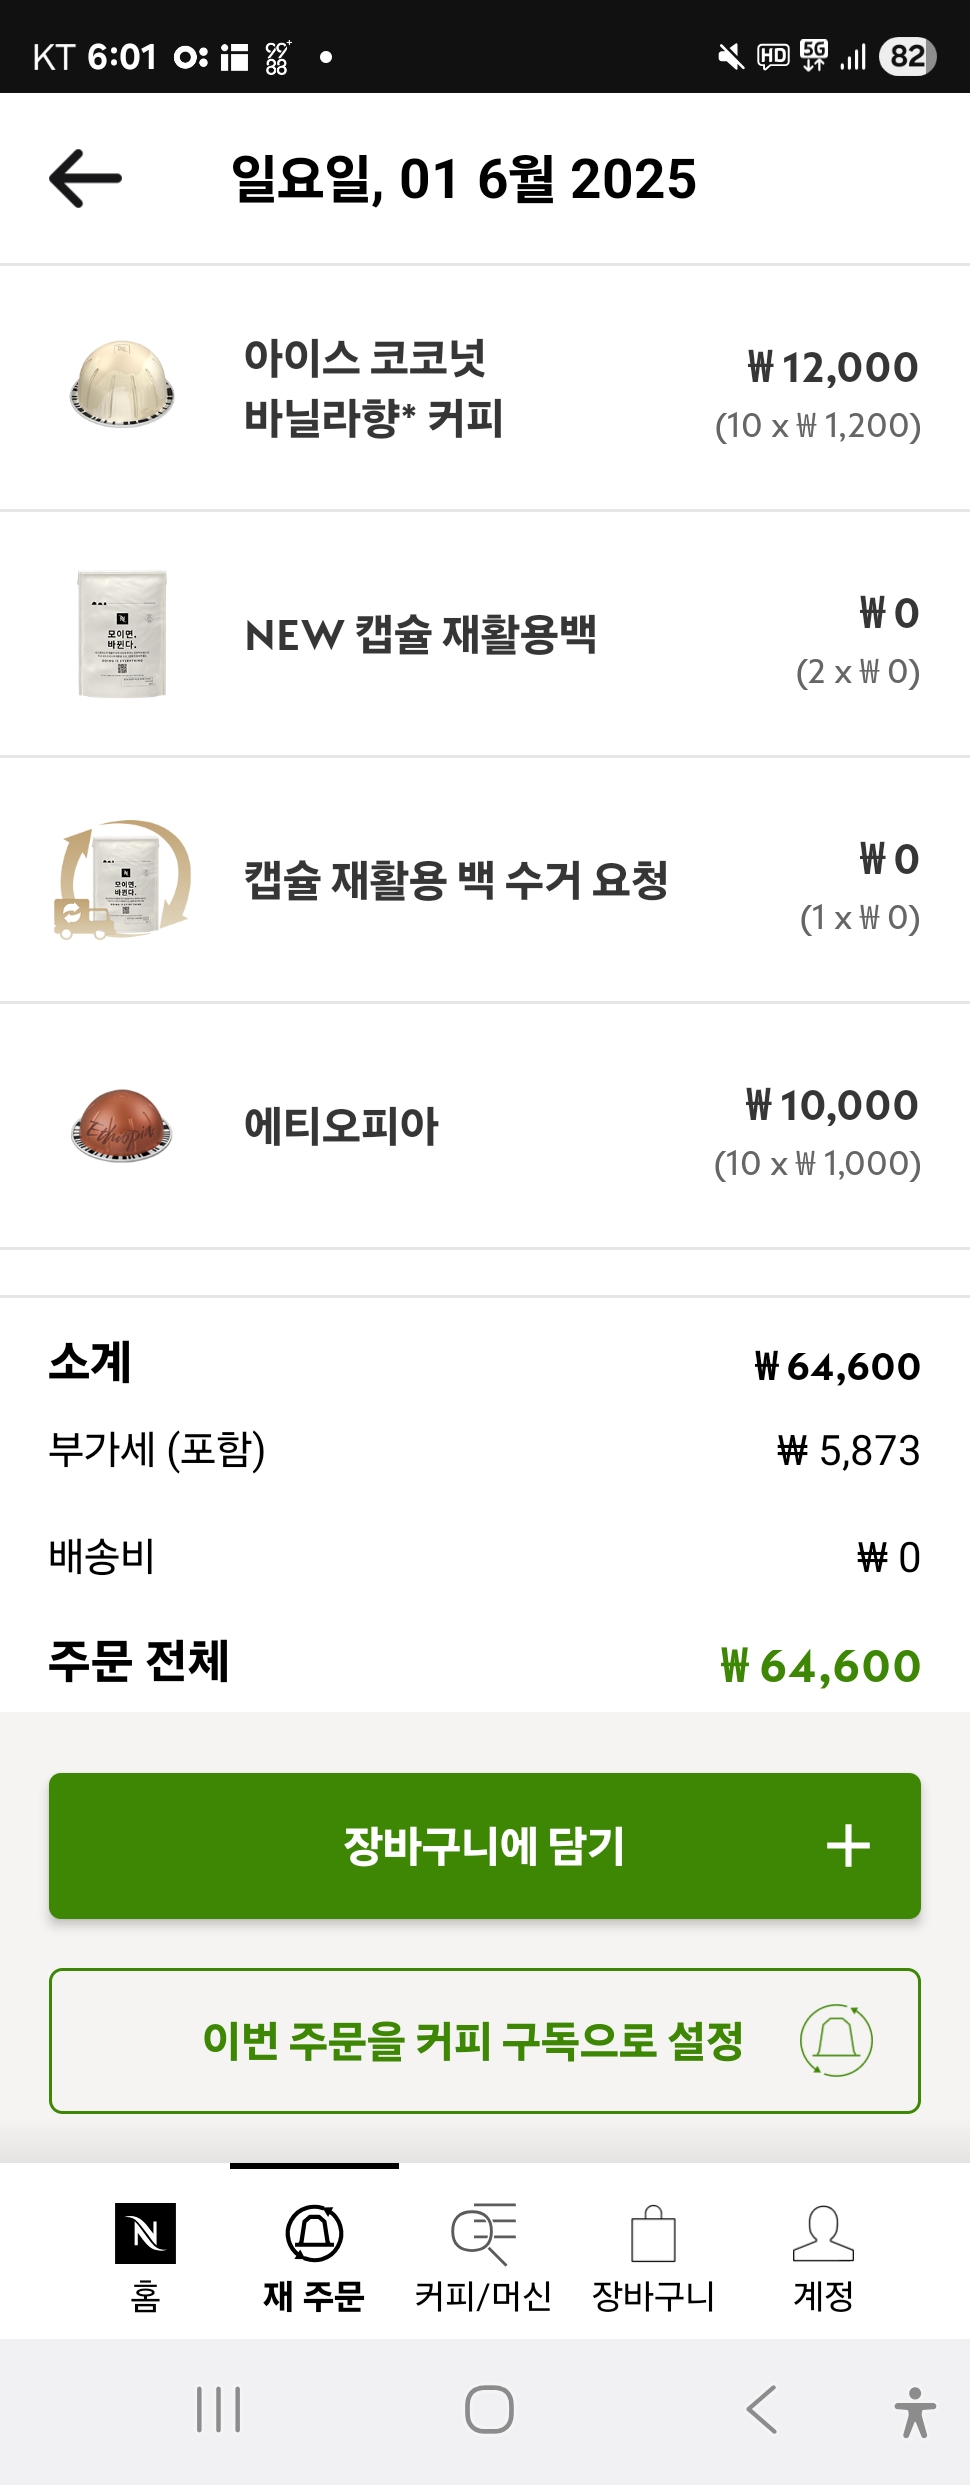Screen dimensions: 970x2485
Task: Select the 아이스 코코넛 바닐라향 커피 item name
Action: [x=373, y=387]
